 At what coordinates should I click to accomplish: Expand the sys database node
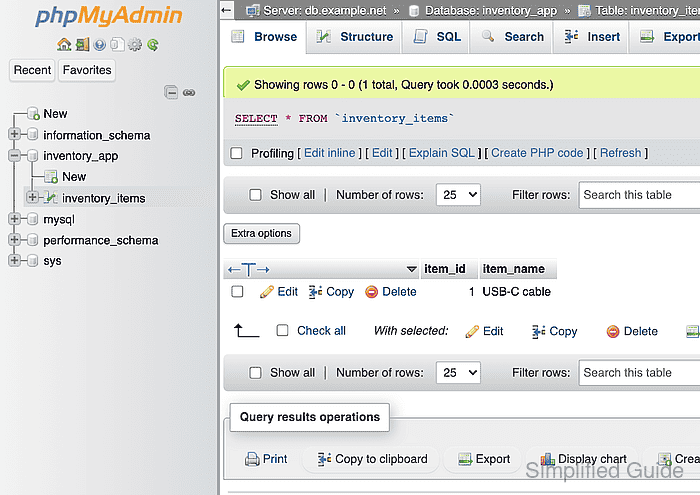14,260
